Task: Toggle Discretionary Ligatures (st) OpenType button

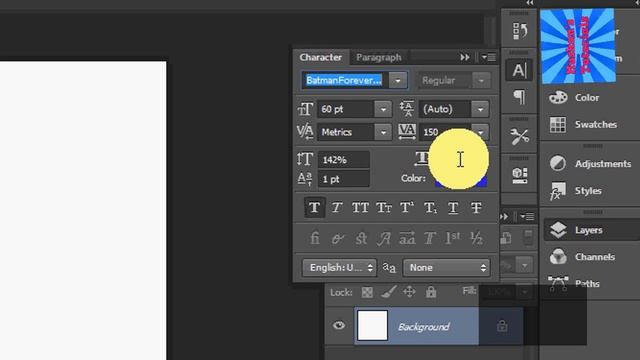Action: pyautogui.click(x=361, y=238)
